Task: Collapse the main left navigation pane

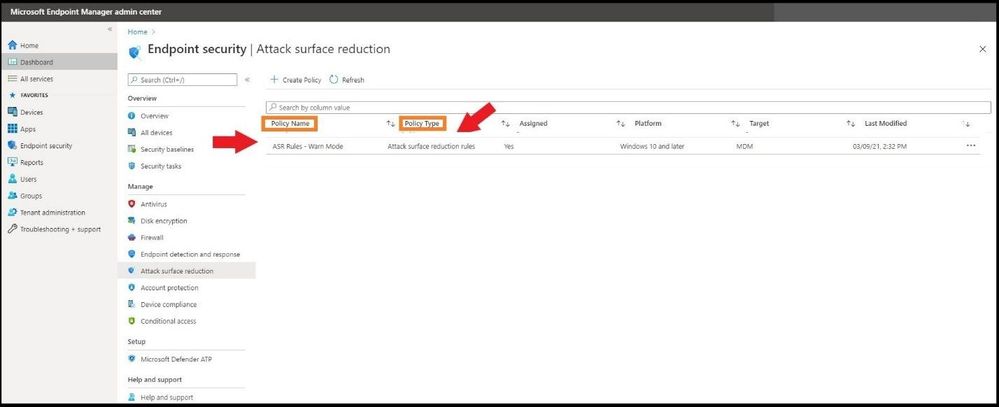Action: (x=110, y=29)
